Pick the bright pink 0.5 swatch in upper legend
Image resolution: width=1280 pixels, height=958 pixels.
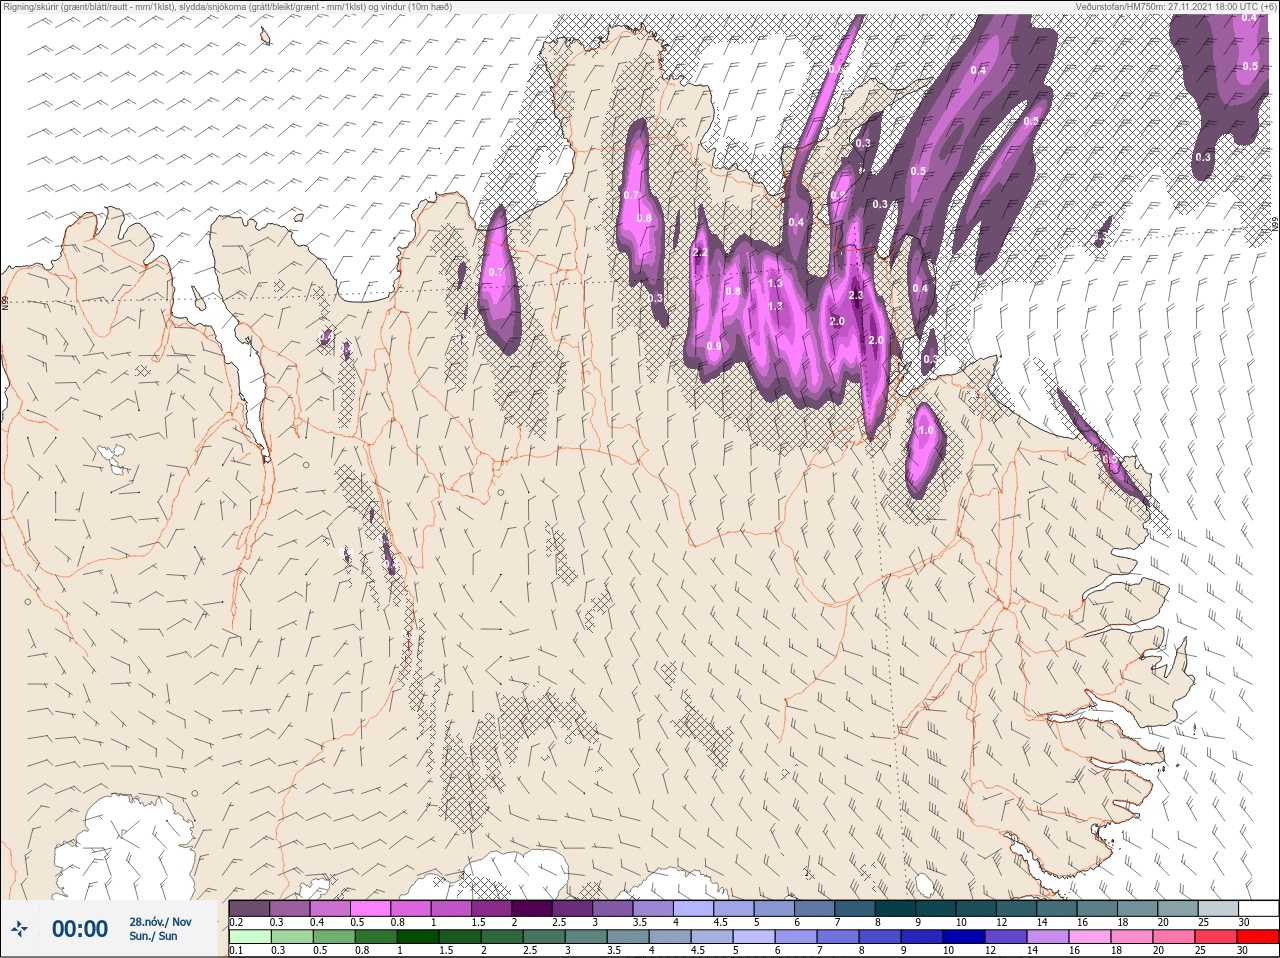[370, 908]
